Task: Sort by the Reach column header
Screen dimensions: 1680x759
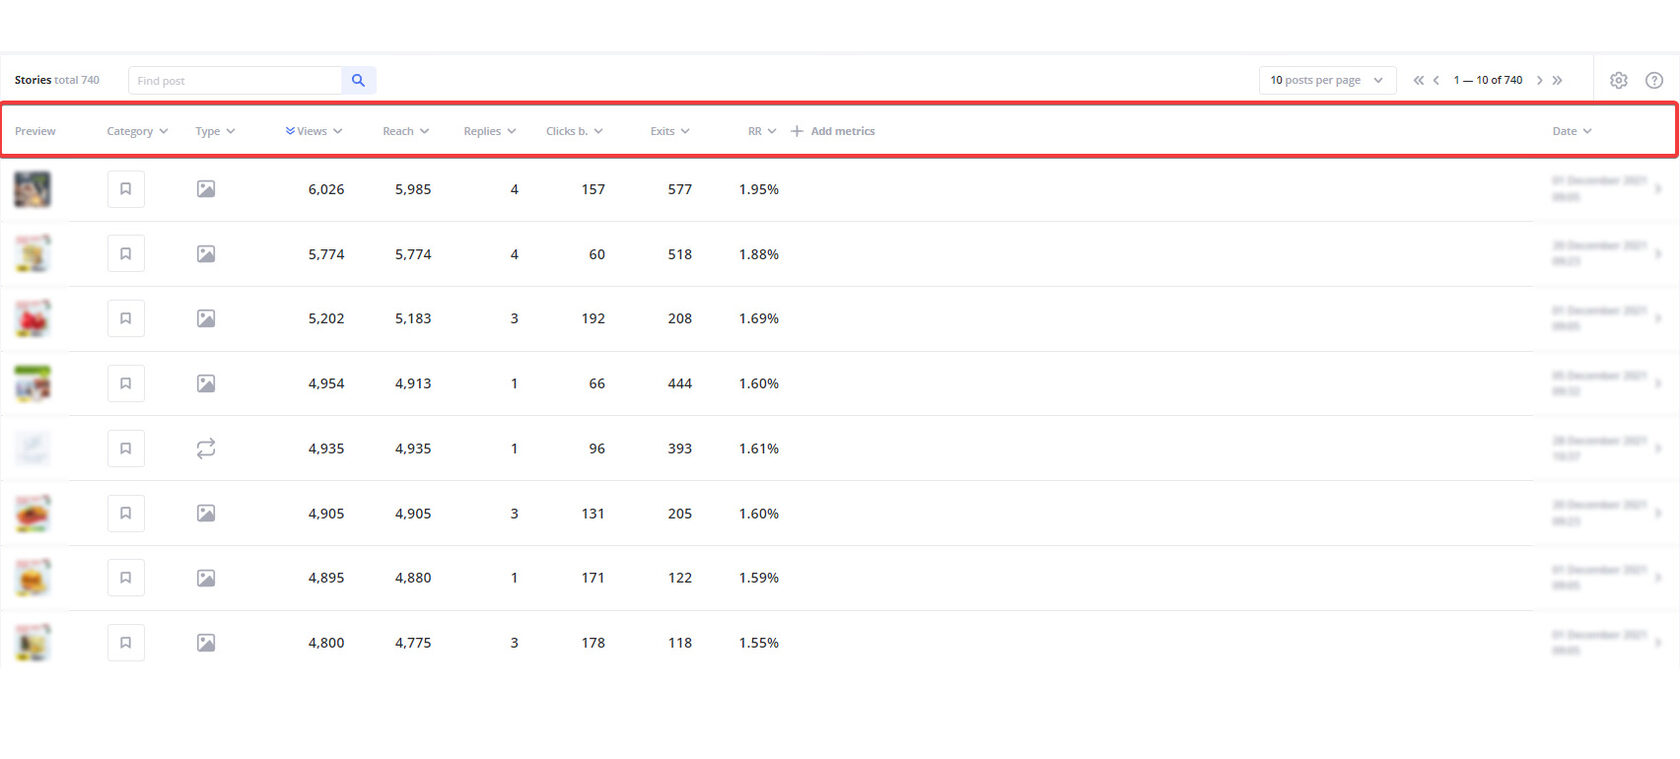Action: pyautogui.click(x=405, y=131)
